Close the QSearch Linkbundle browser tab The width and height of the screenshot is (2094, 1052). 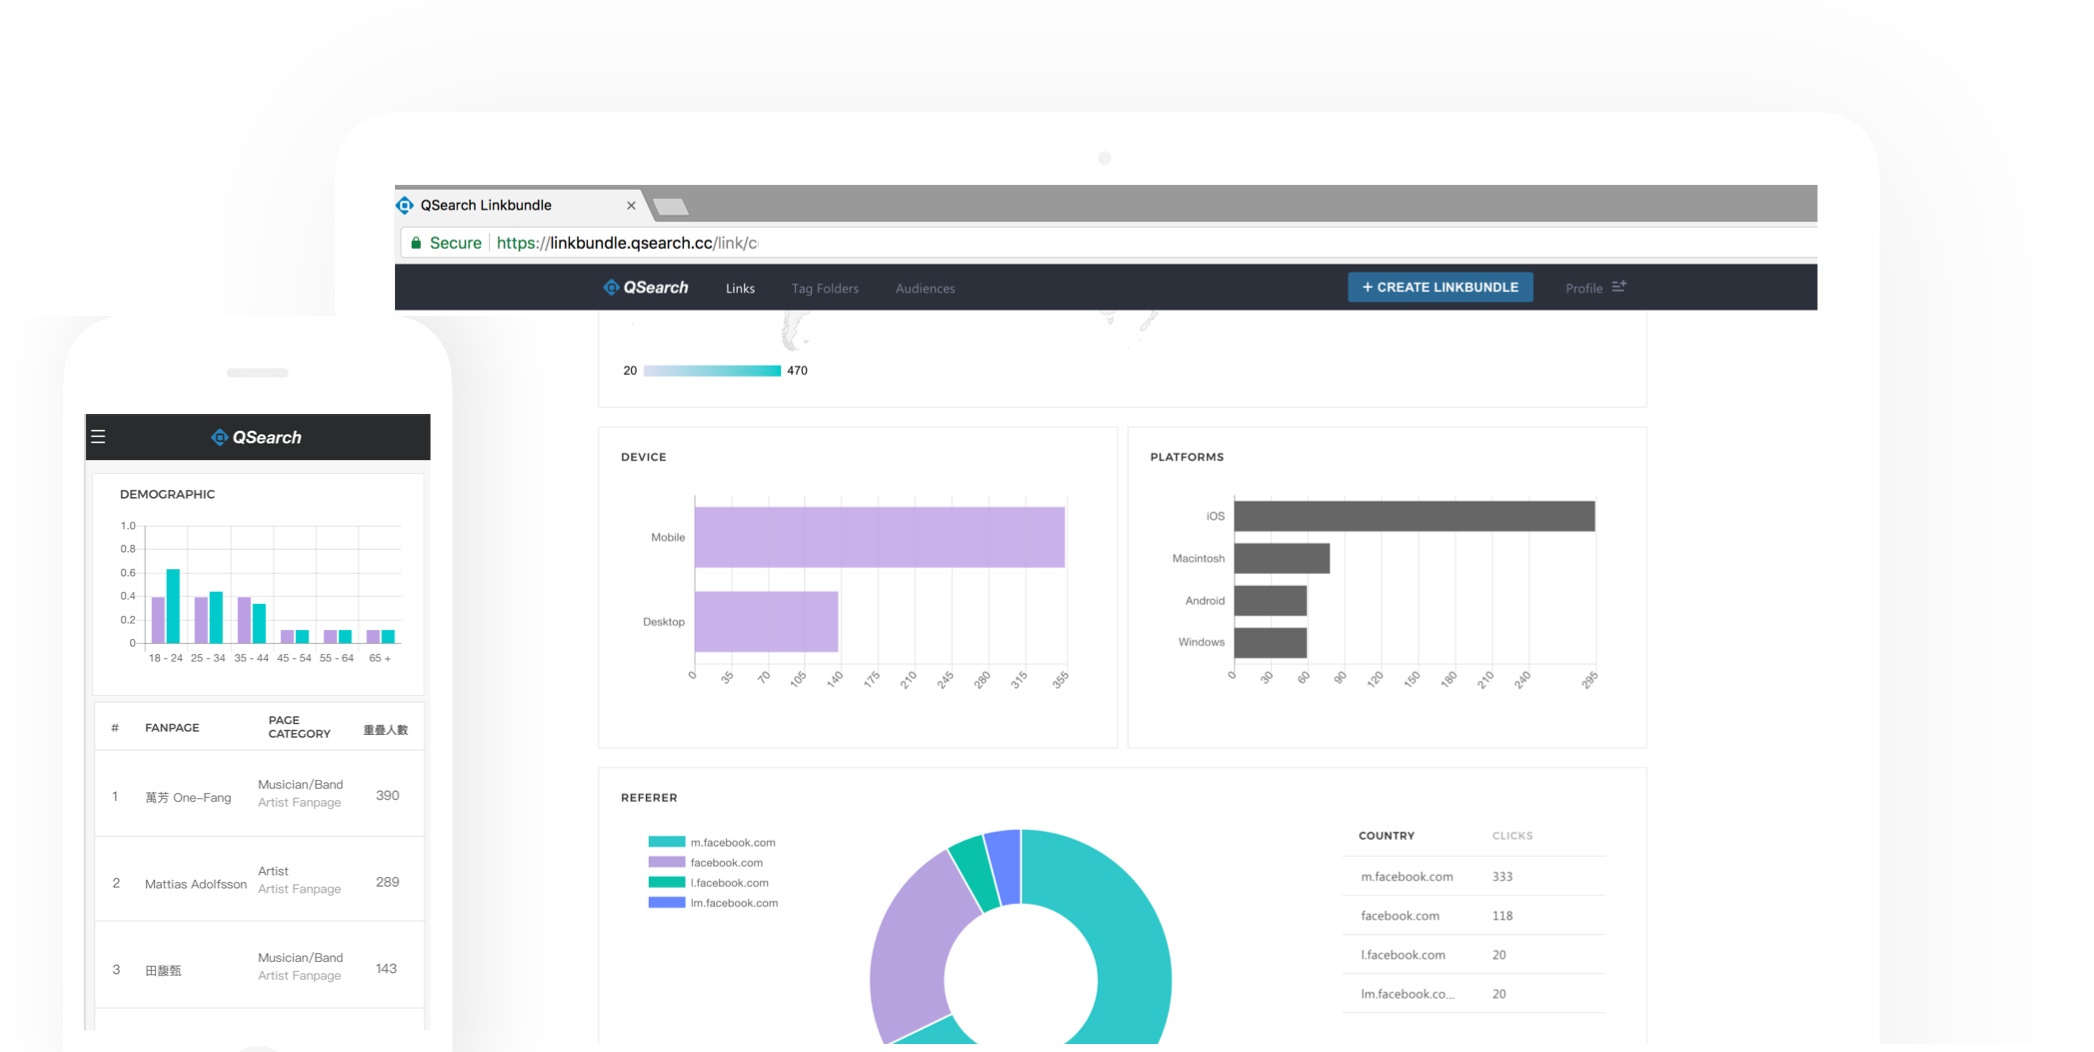tap(631, 206)
